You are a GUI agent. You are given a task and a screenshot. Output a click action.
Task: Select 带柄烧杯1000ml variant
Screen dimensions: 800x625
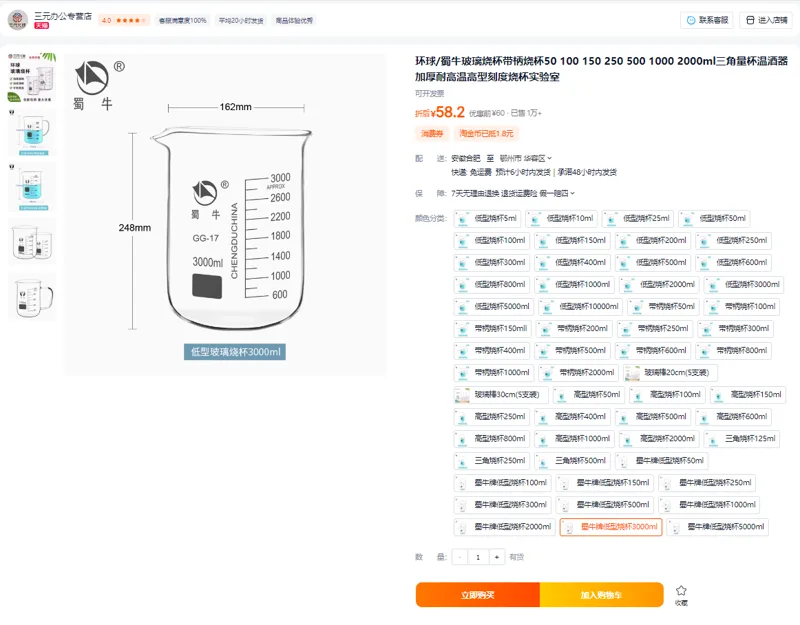point(493,373)
